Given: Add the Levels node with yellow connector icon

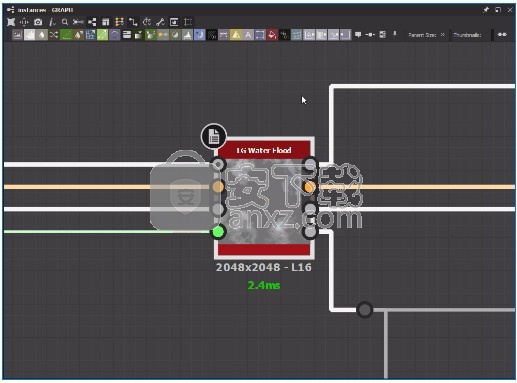Looking at the screenshot, I should [163, 35].
